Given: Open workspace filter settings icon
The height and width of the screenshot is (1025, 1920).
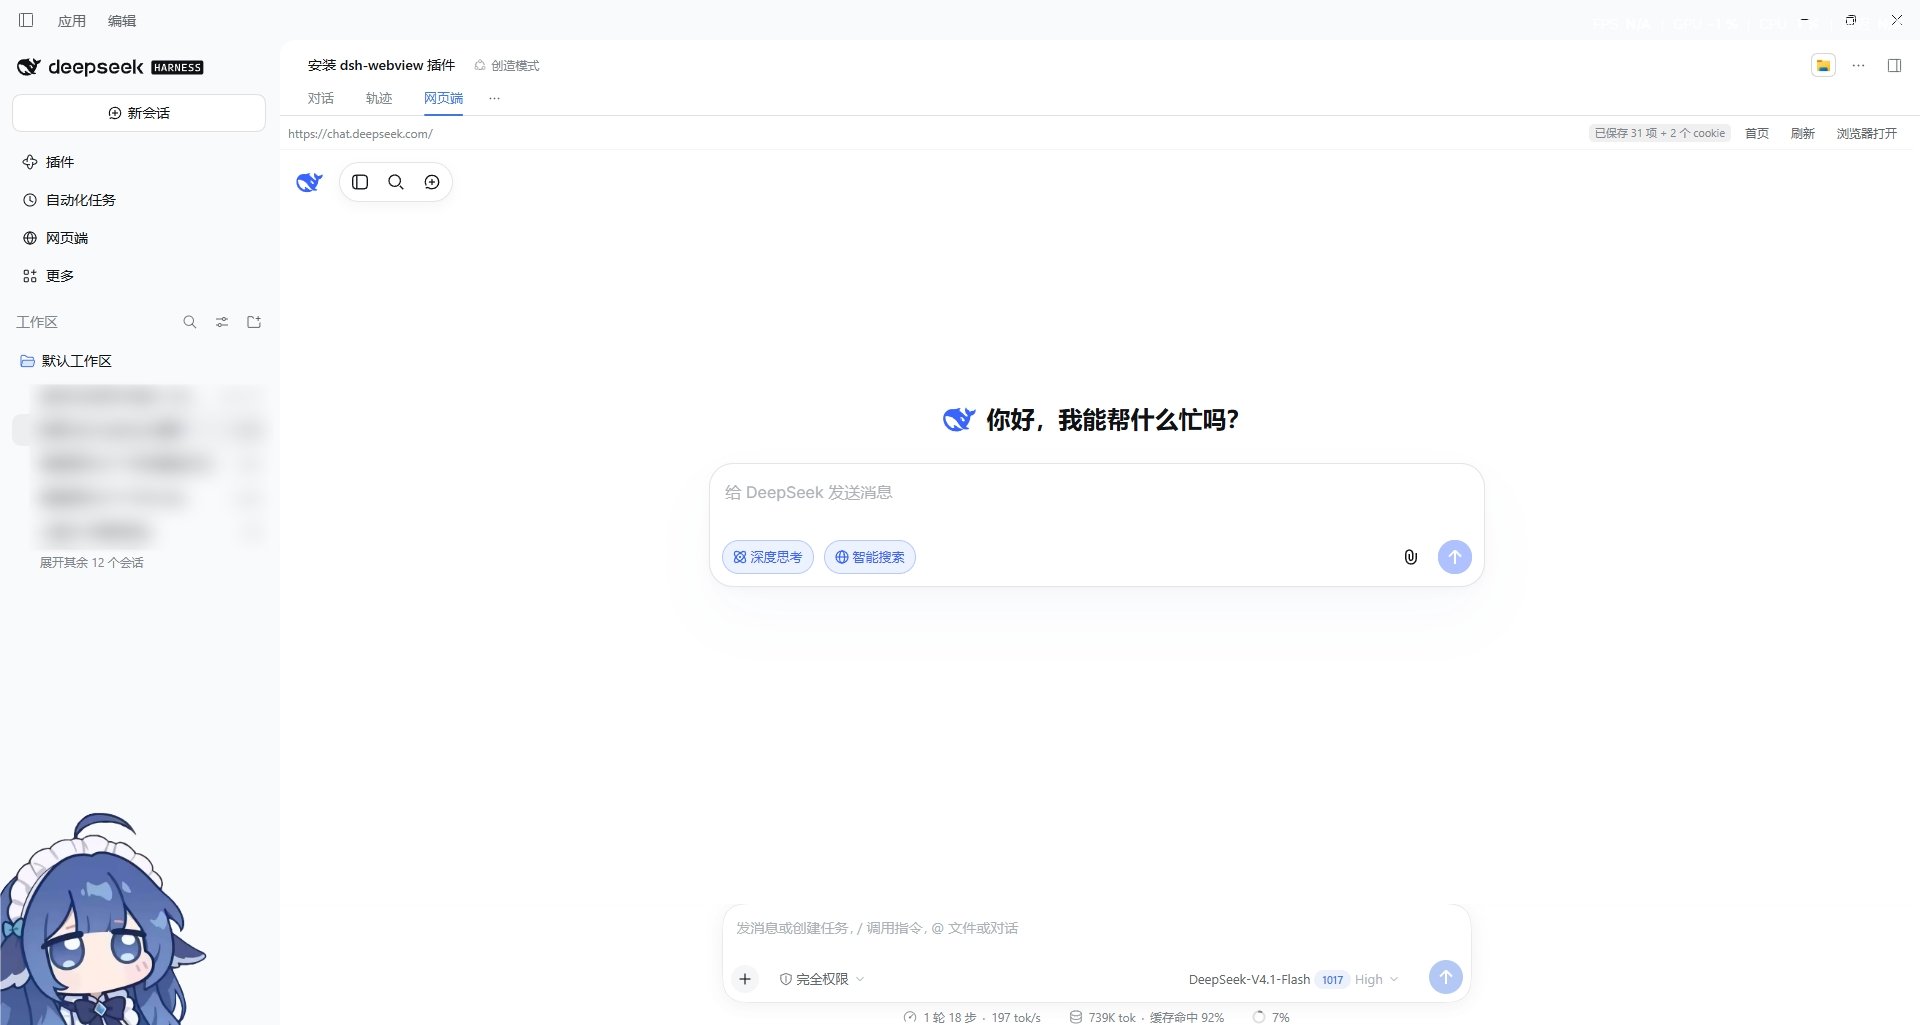Looking at the screenshot, I should [222, 322].
